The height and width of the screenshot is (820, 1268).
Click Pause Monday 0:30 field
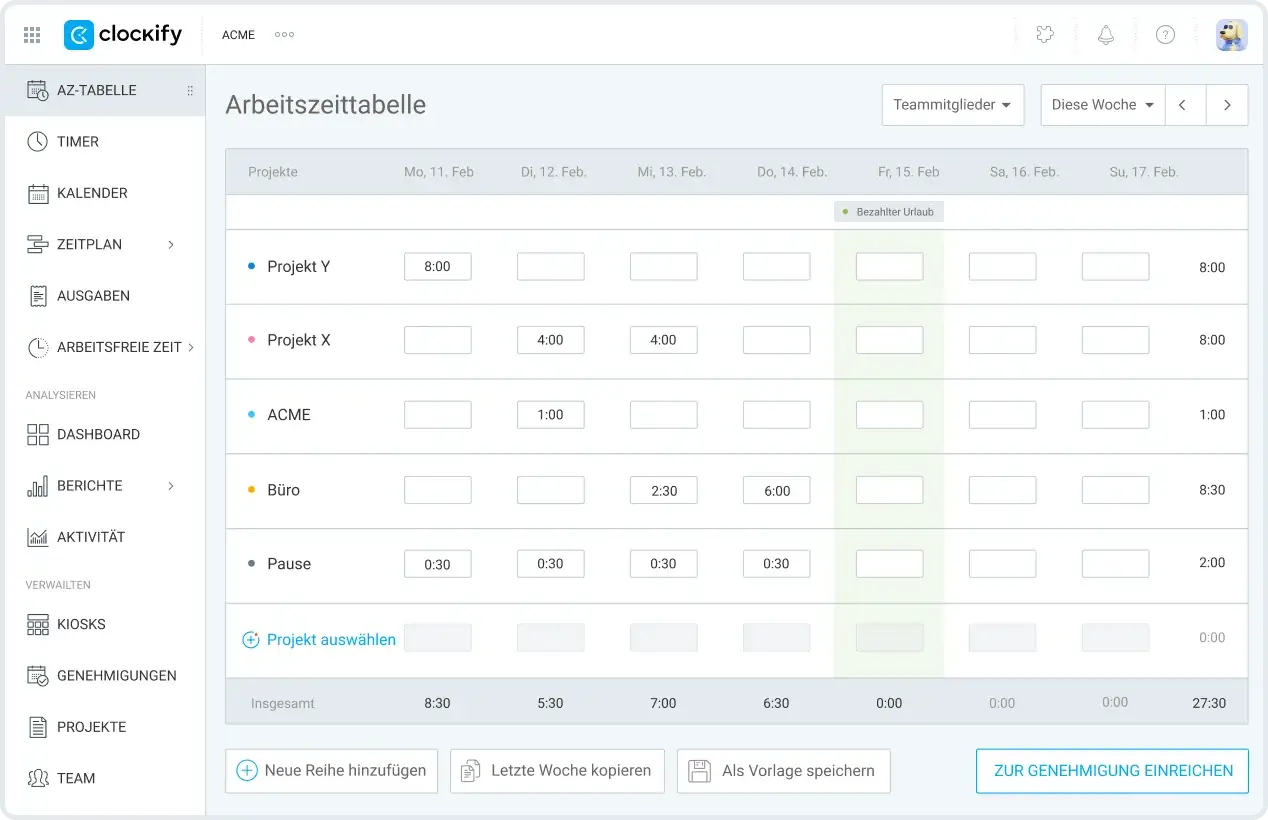coord(438,564)
